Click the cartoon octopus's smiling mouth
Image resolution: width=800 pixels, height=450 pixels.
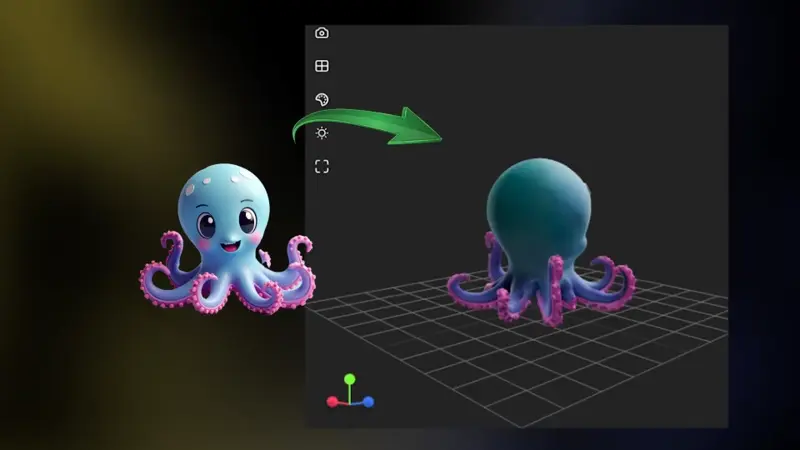coord(229,240)
